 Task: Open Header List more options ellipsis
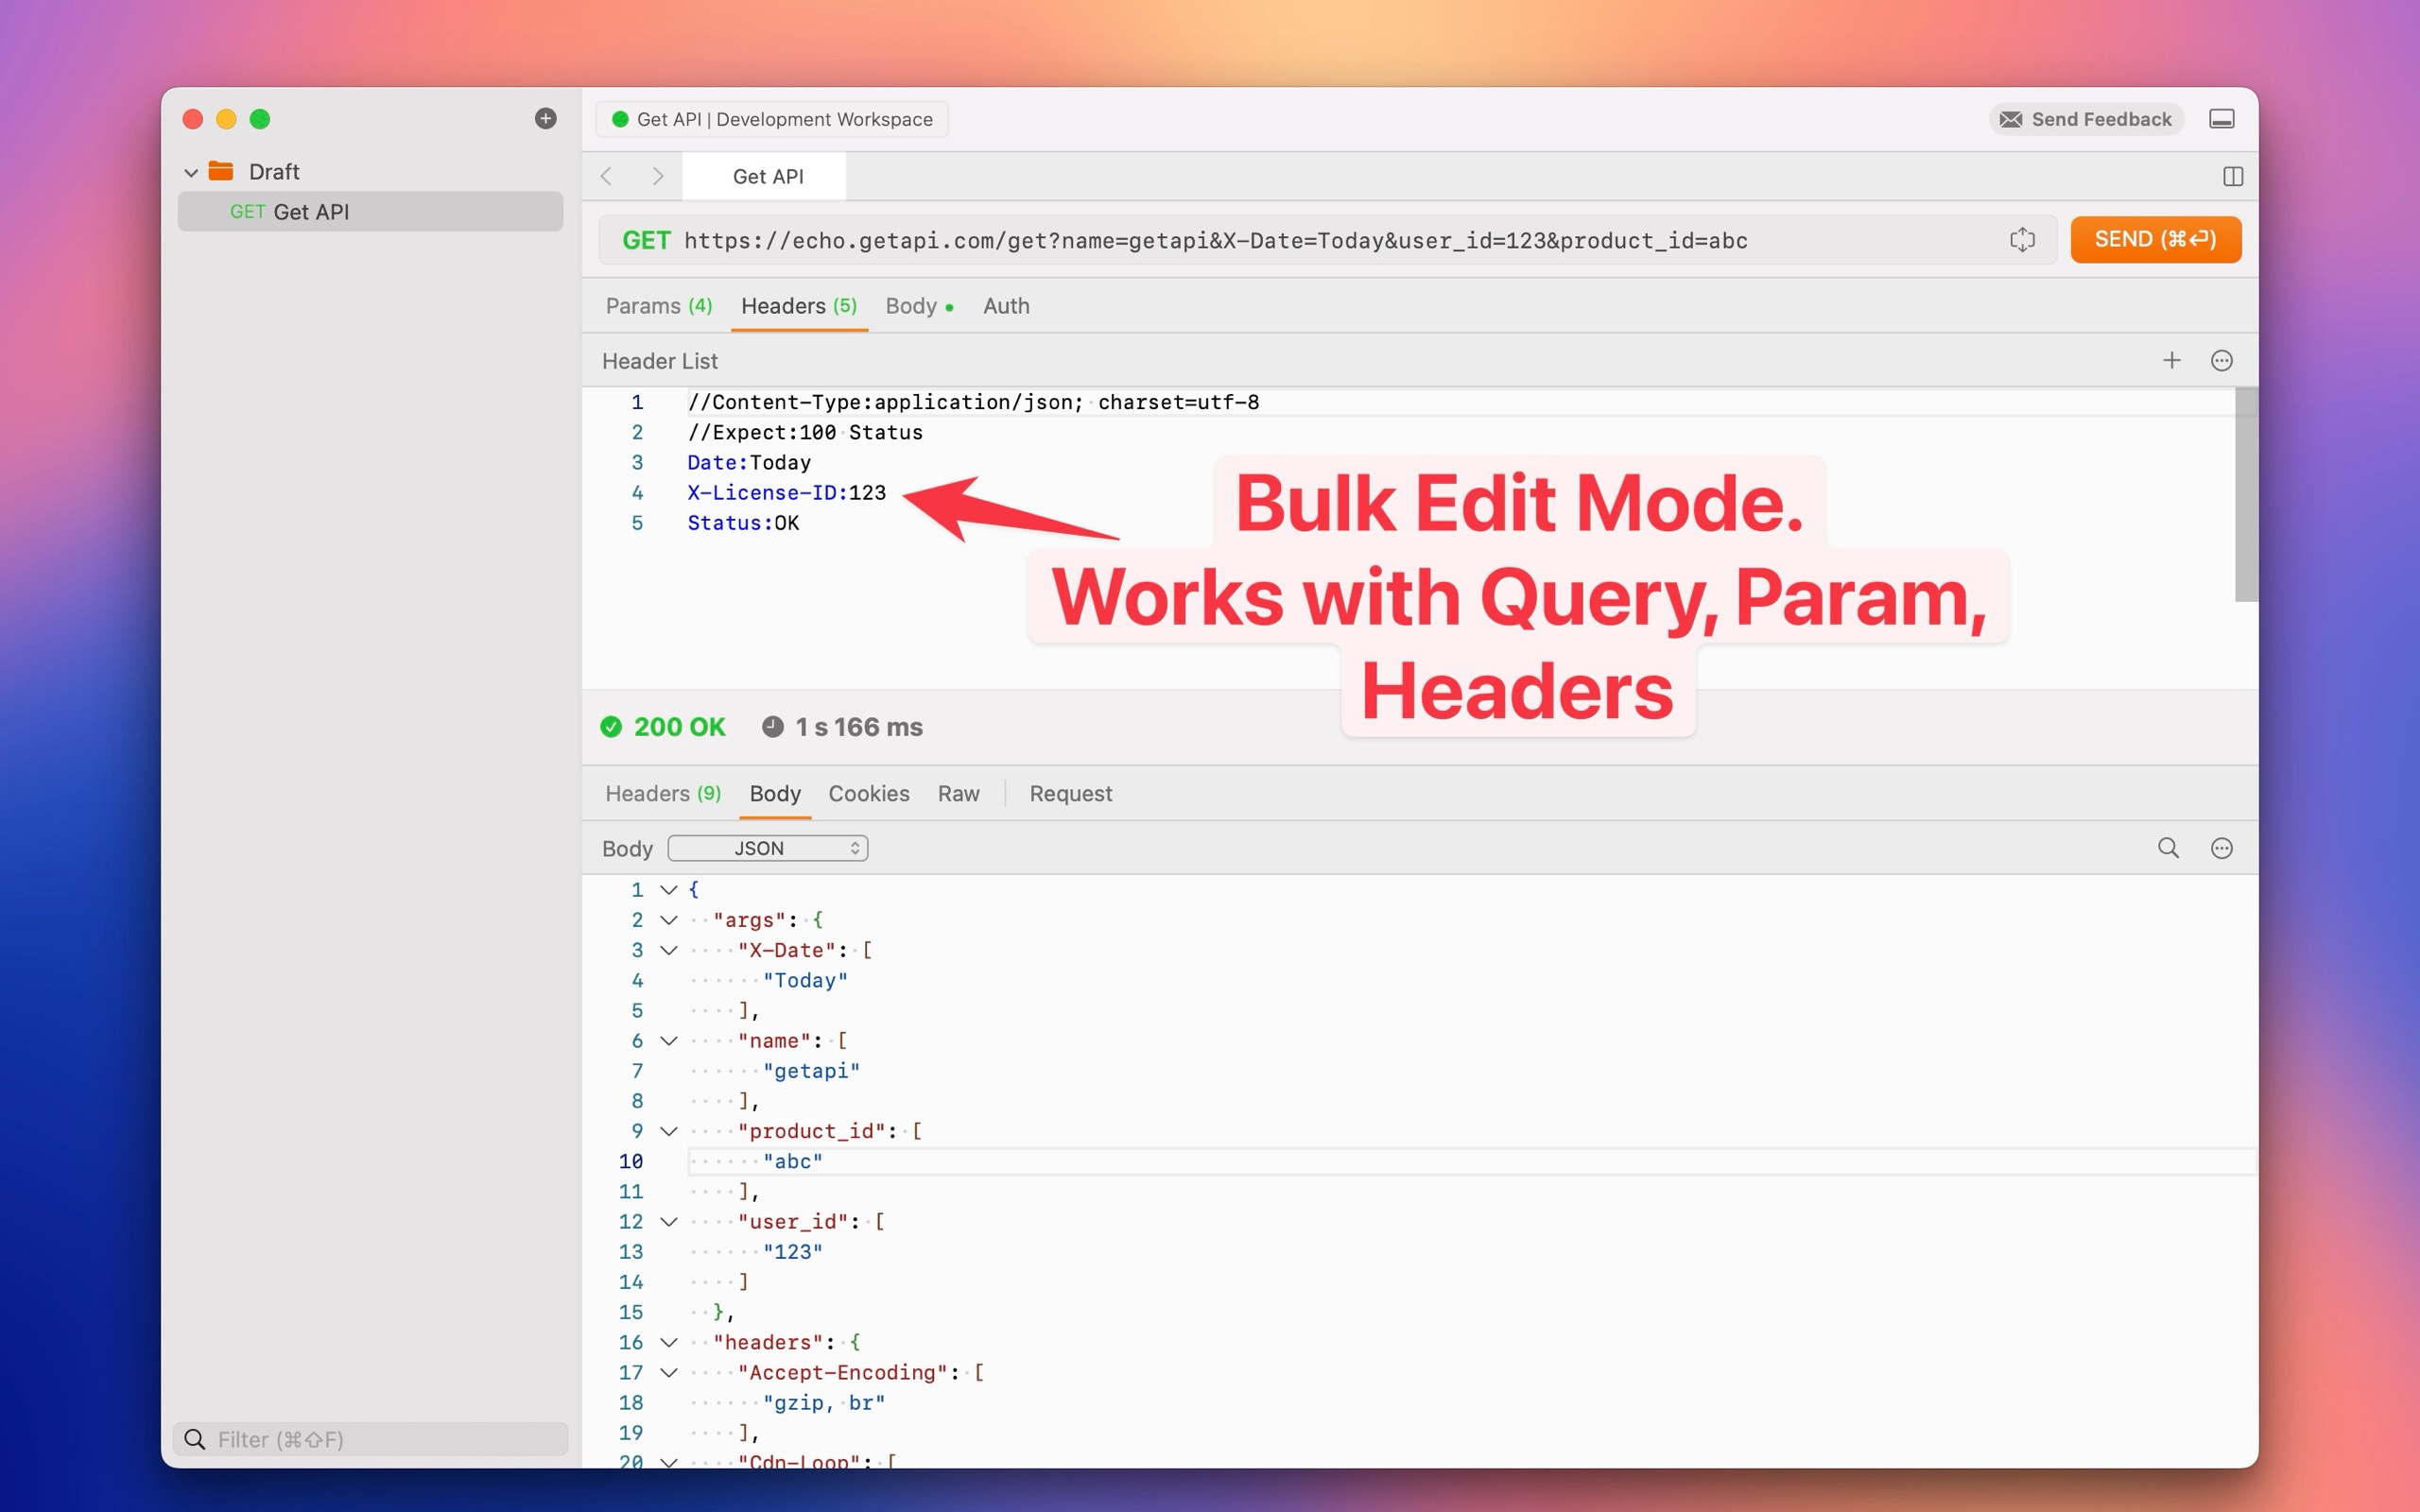2221,360
